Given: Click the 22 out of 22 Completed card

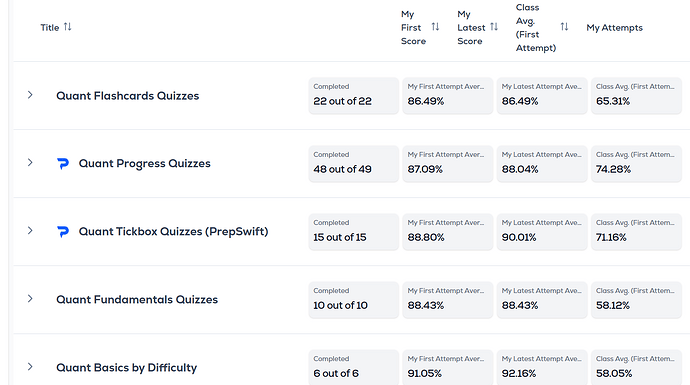Looking at the screenshot, I should pos(353,95).
